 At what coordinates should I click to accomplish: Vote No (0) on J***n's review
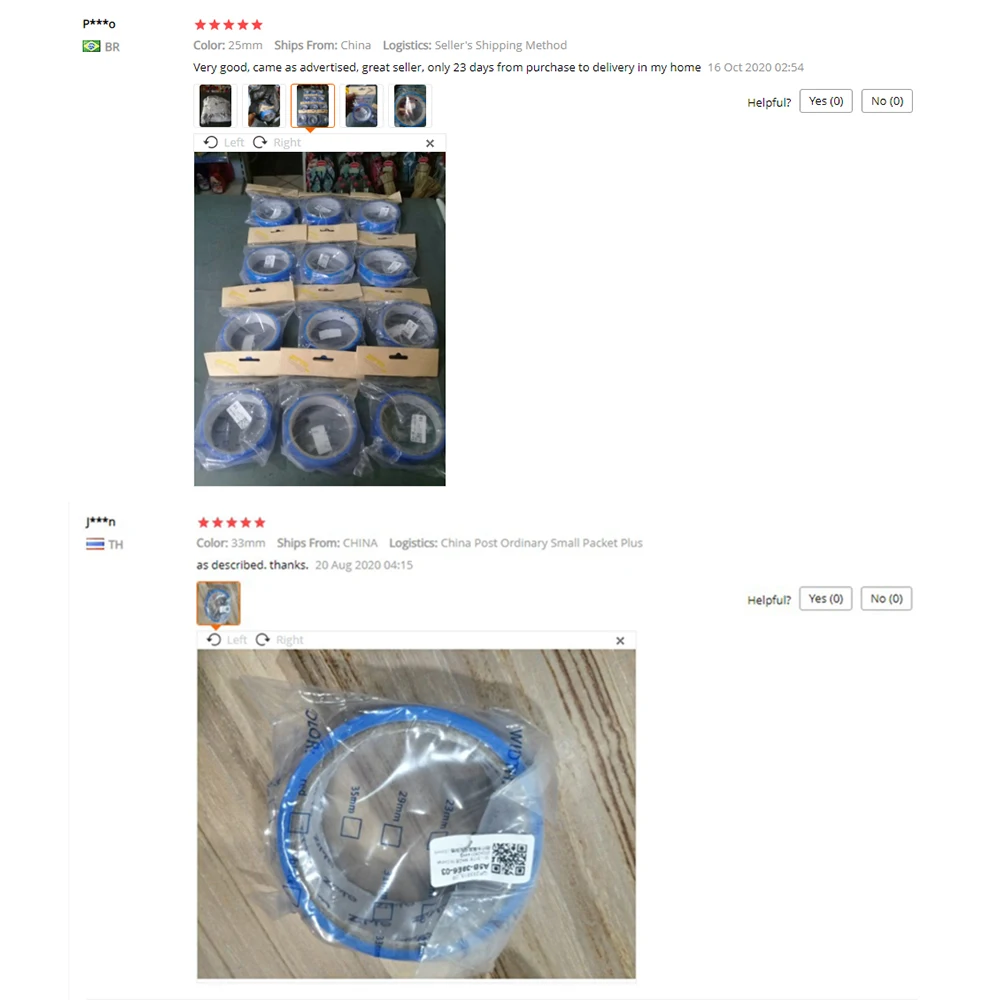(x=886, y=598)
